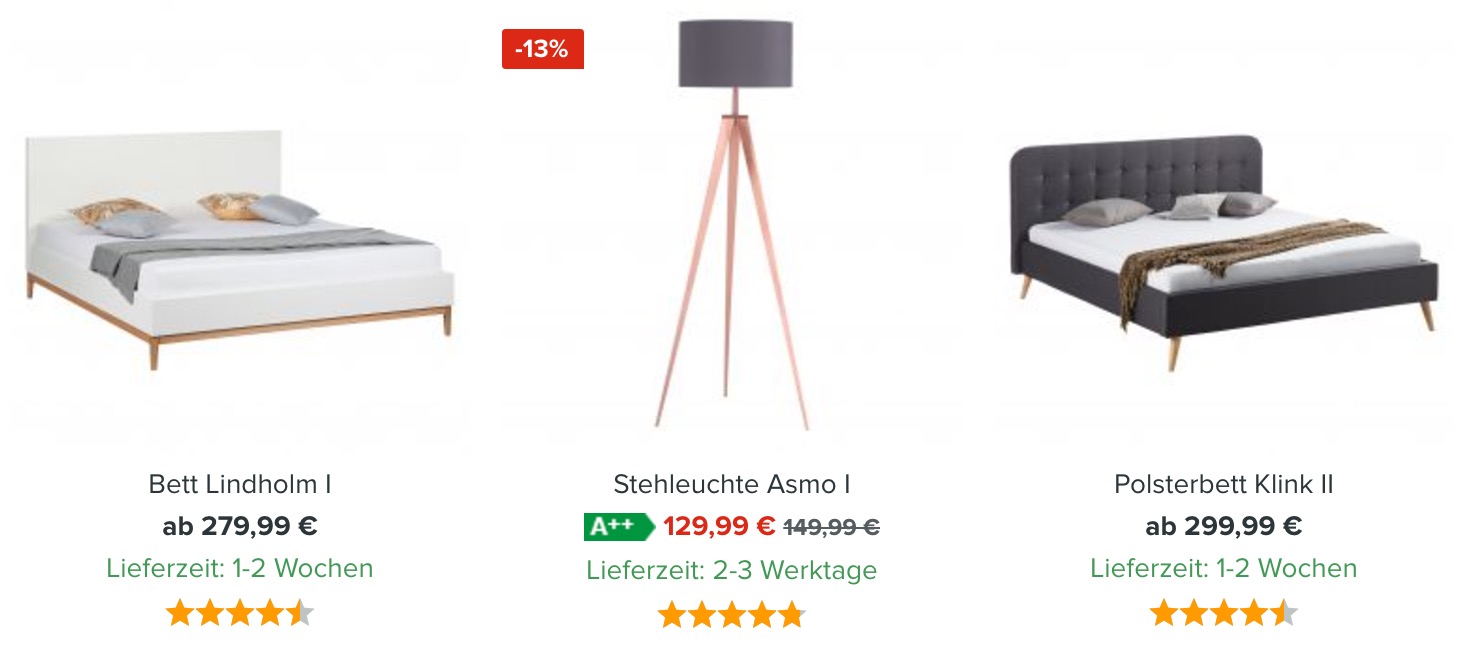1468x650 pixels.
Task: Click the red 129,99 € sale price
Action: (719, 526)
